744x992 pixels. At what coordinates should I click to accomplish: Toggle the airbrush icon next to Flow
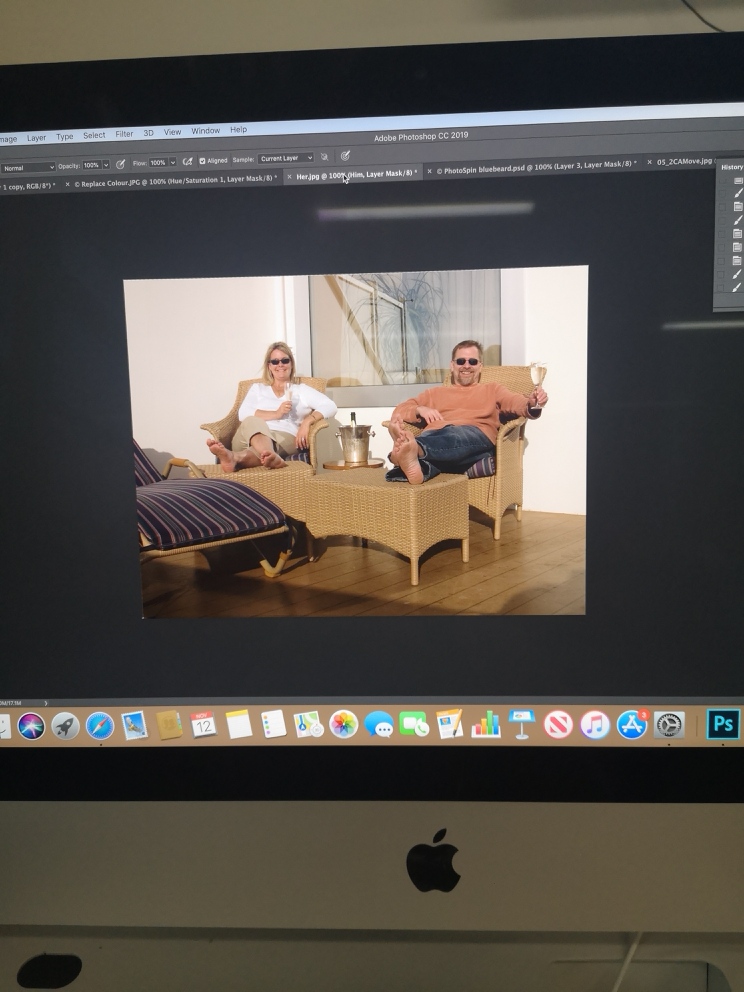point(187,161)
